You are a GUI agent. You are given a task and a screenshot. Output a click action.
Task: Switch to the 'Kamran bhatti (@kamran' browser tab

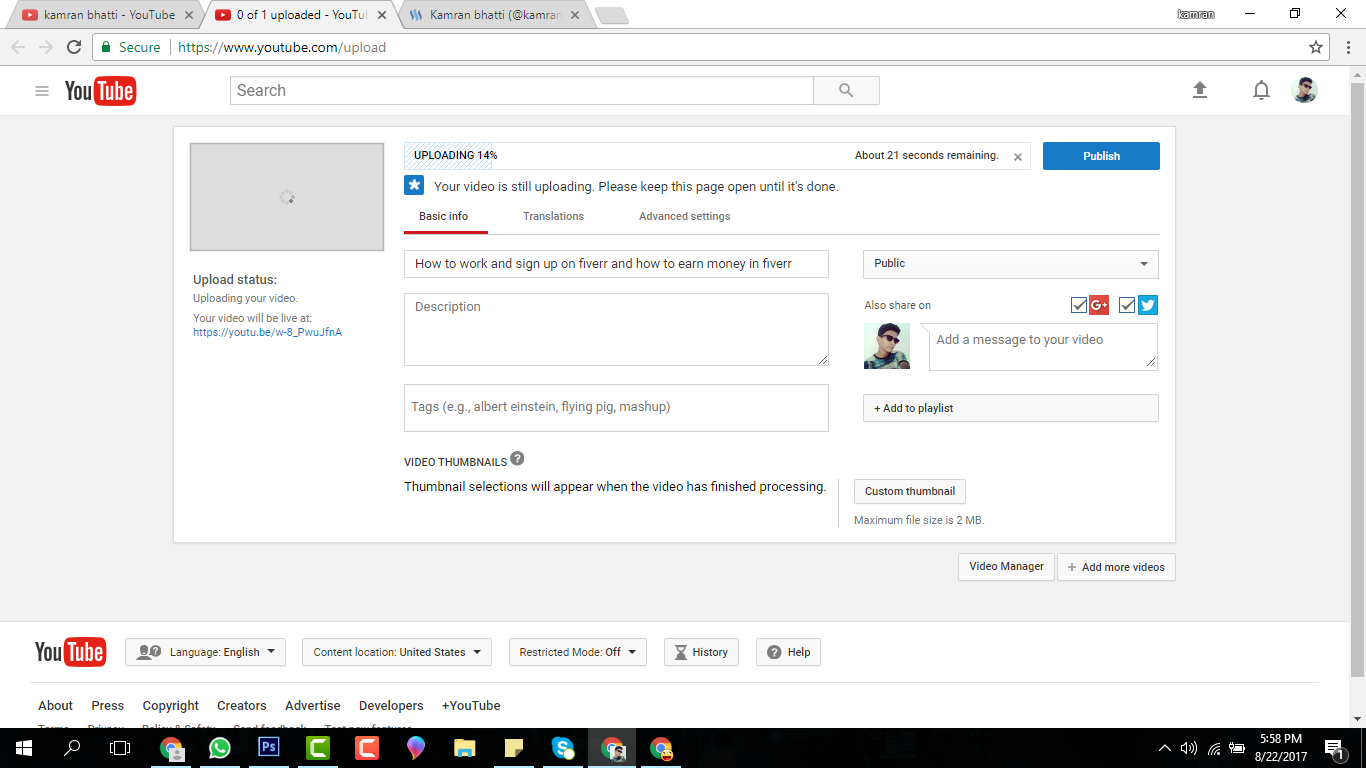(x=494, y=15)
